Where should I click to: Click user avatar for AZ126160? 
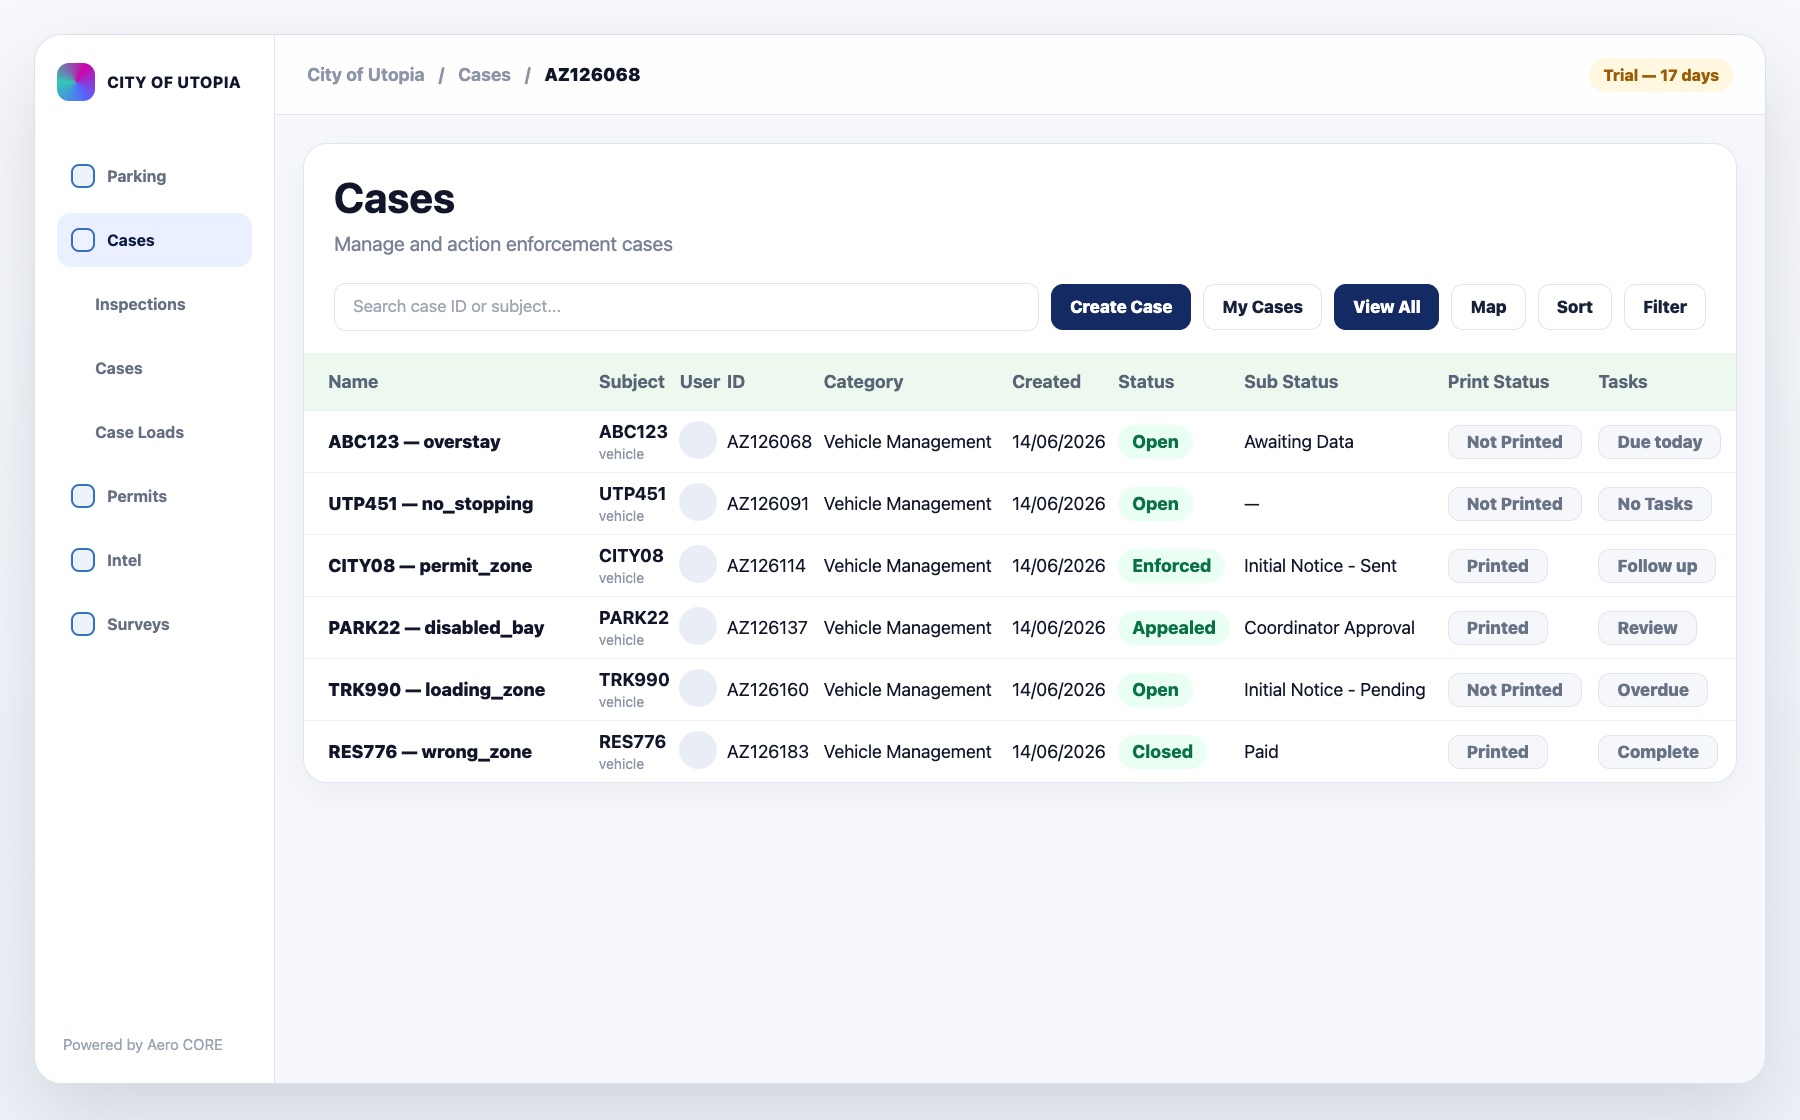pos(698,689)
